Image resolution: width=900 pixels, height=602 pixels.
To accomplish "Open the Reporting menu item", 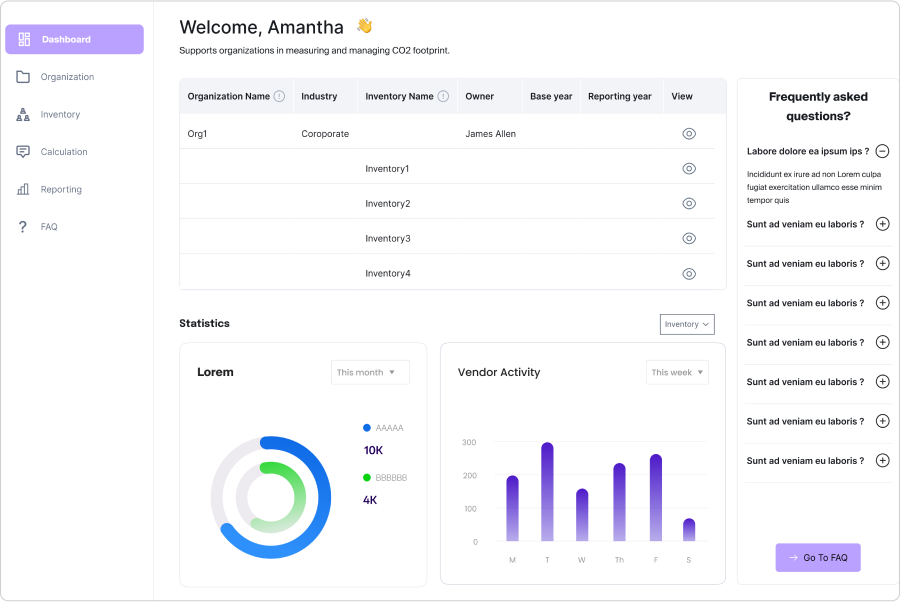I will pyautogui.click(x=61, y=189).
